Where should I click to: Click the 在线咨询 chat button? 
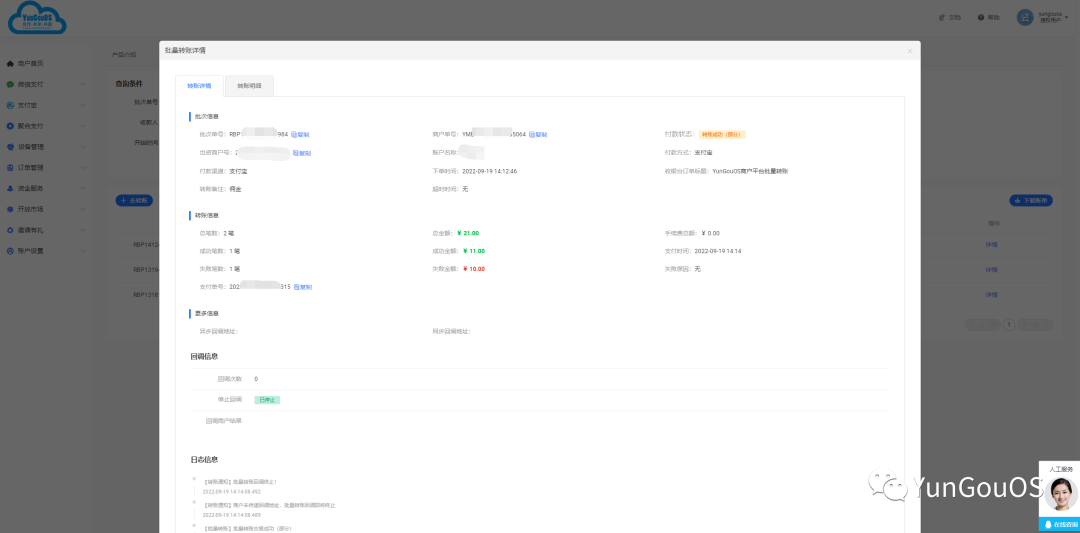1059,524
